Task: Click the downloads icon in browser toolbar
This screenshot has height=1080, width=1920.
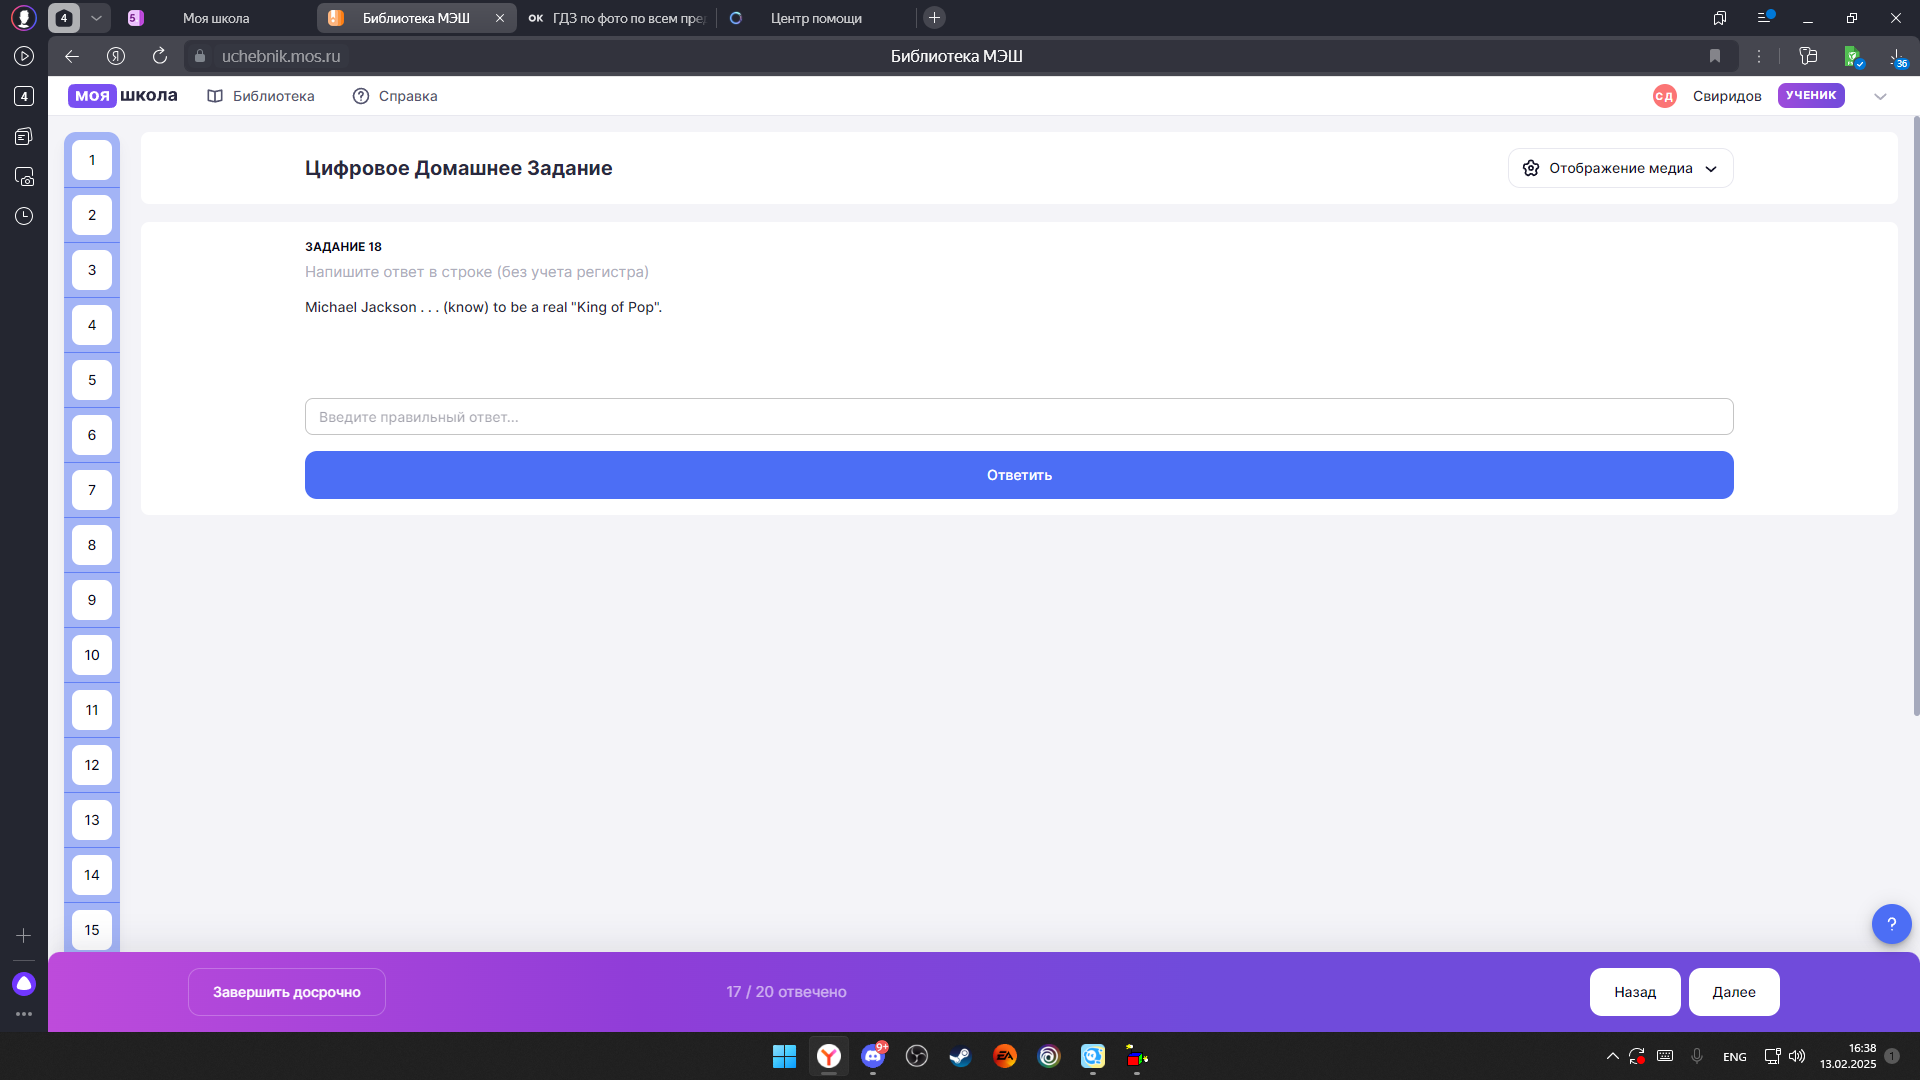Action: tap(1897, 56)
